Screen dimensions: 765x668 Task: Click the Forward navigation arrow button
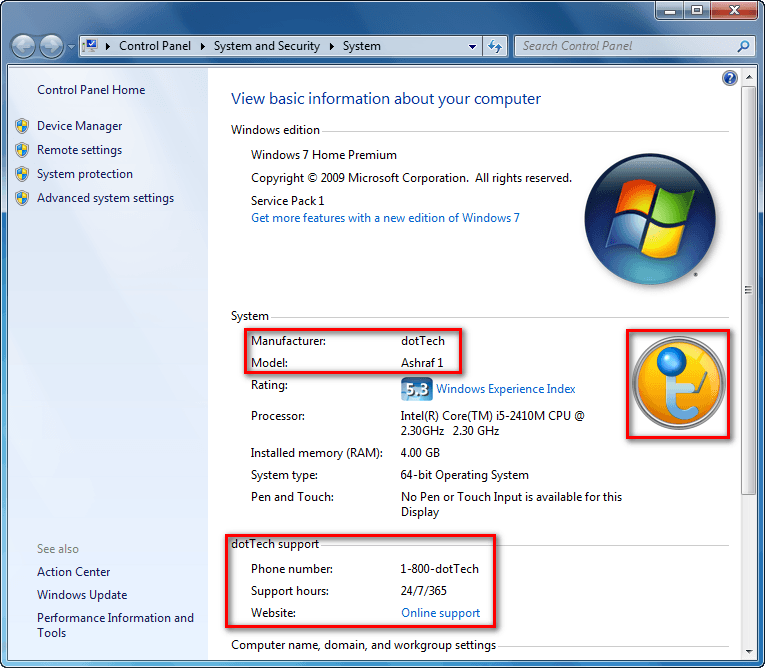pos(51,46)
